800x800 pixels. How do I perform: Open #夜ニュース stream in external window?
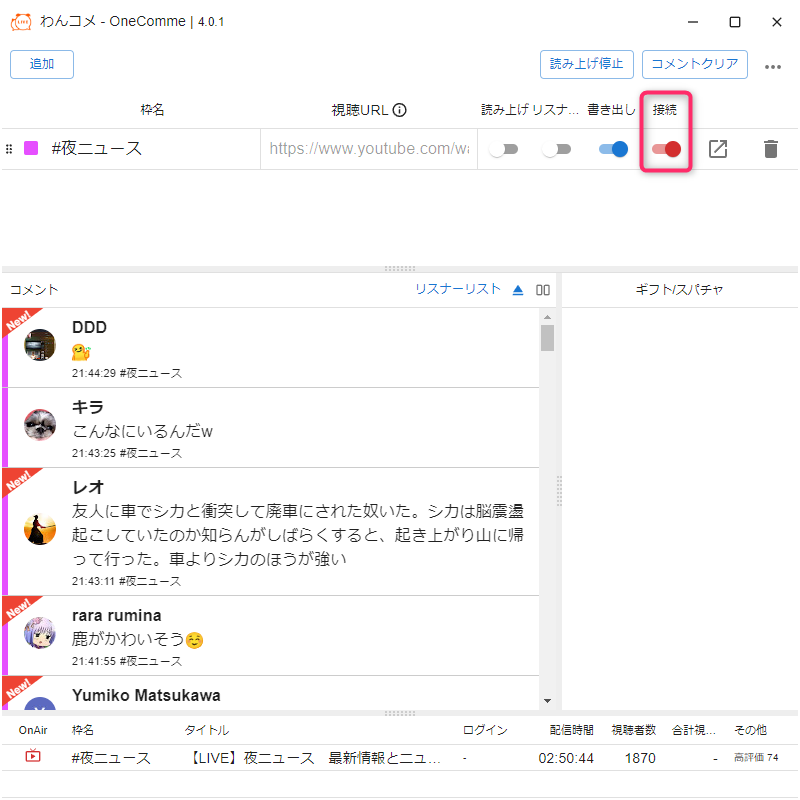coord(718,149)
